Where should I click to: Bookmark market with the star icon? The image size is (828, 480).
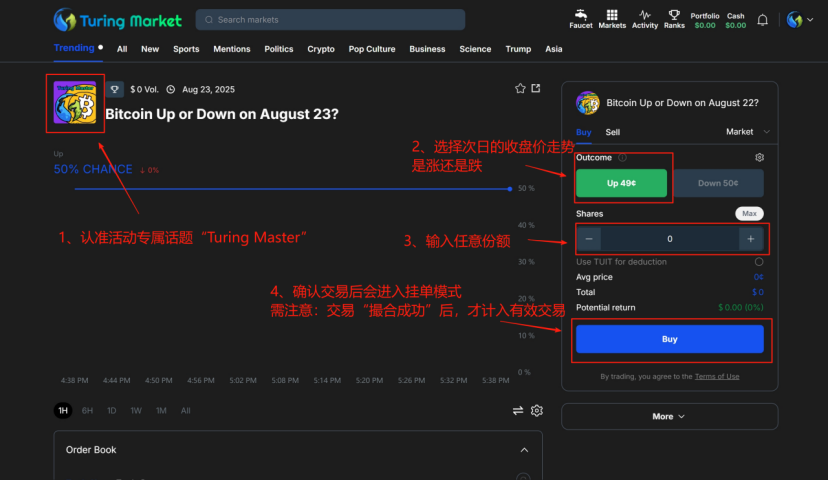(x=520, y=89)
